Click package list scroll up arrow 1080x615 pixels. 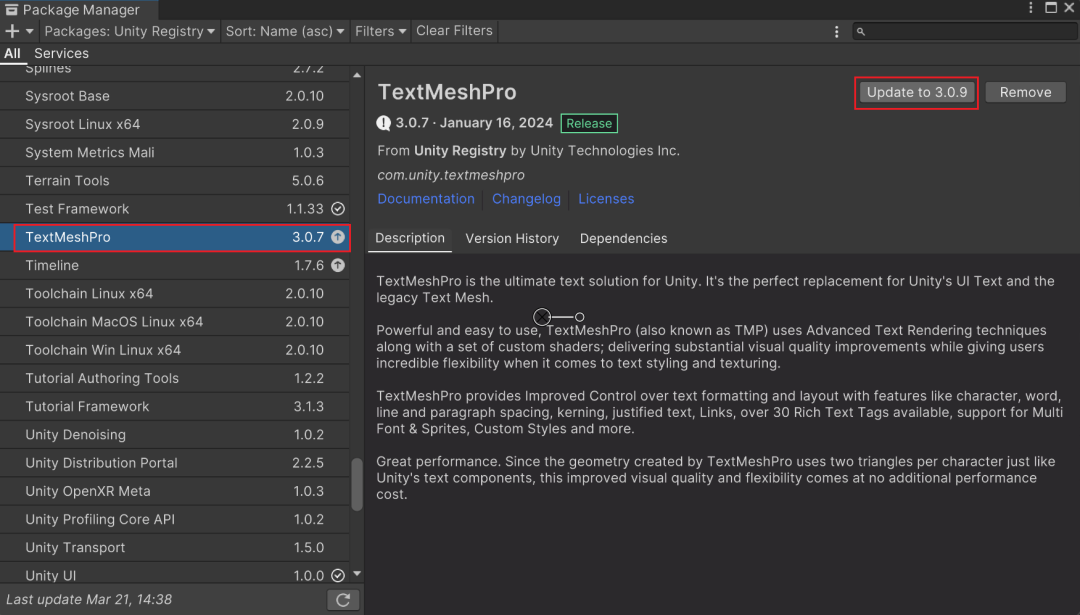point(357,74)
